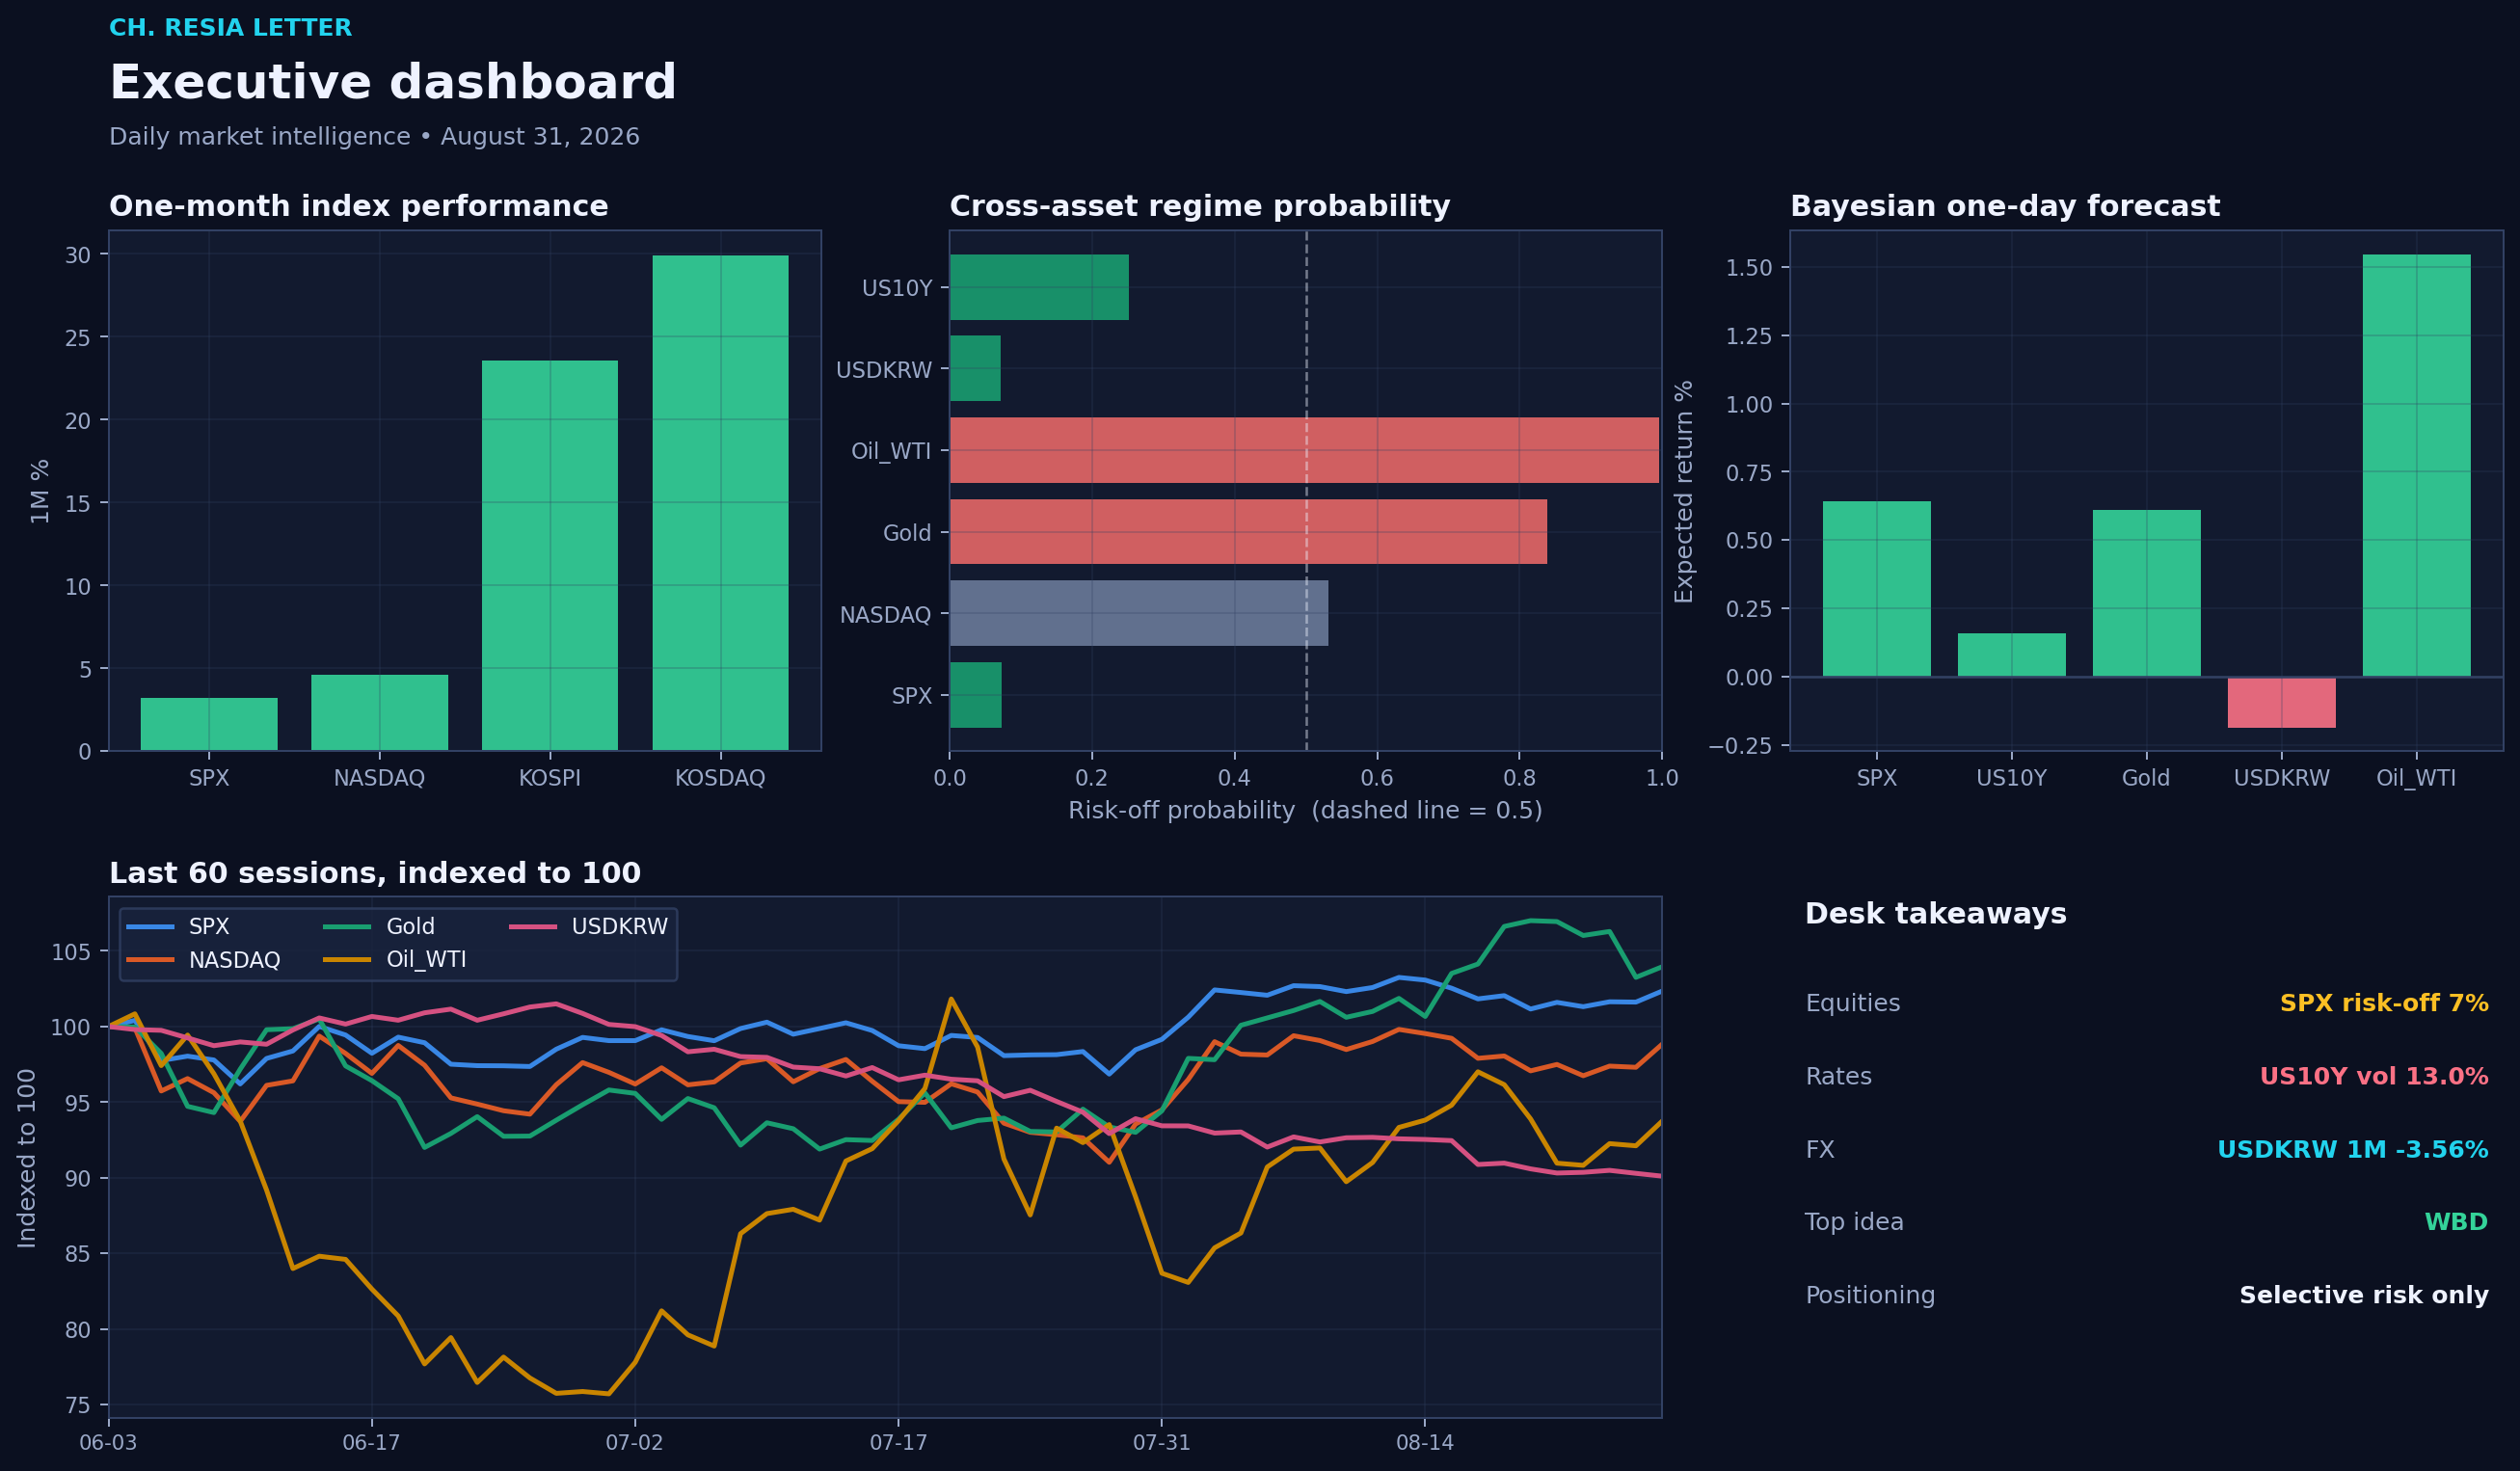Click the Indexed to 100 y-axis label
This screenshot has height=1471, width=2520.
27,1158
